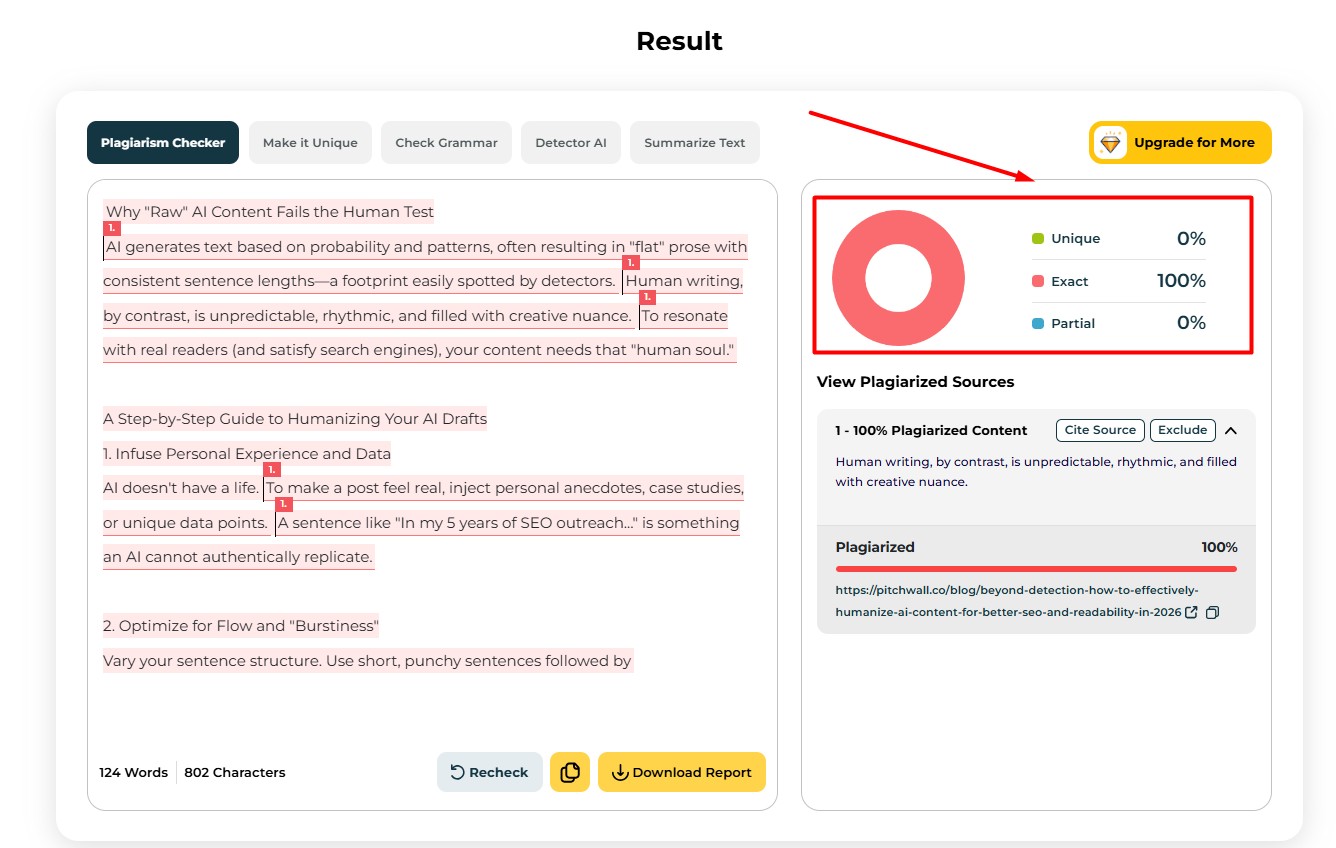Open the pitchwall.co source link
The image size is (1336, 848).
(x=1008, y=601)
